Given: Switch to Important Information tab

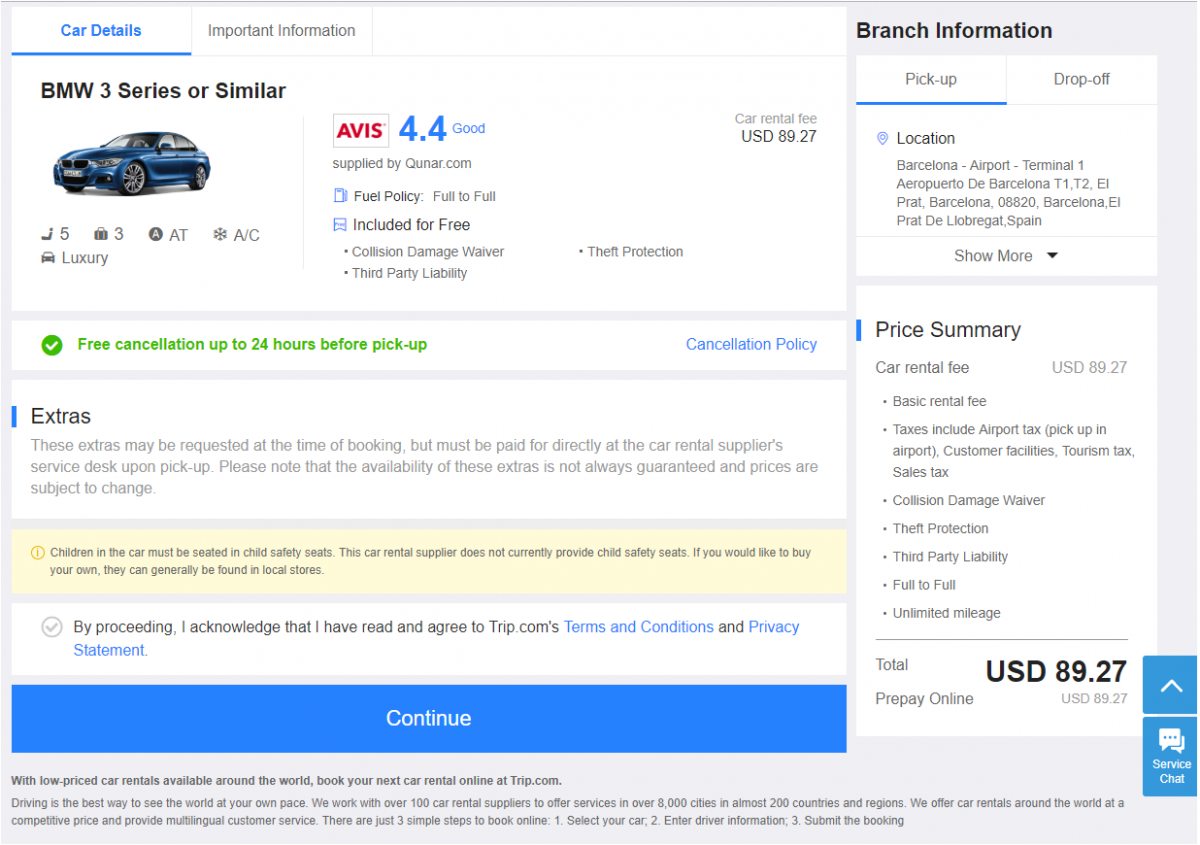Looking at the screenshot, I should coord(281,31).
